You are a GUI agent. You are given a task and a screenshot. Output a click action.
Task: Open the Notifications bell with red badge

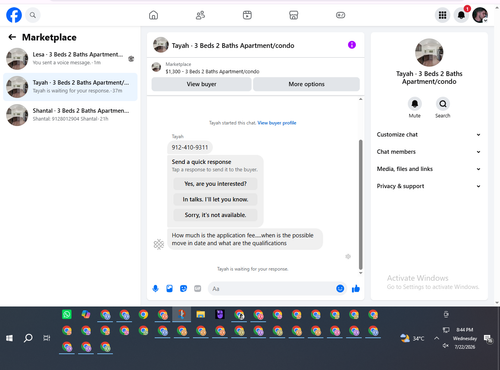point(461,15)
